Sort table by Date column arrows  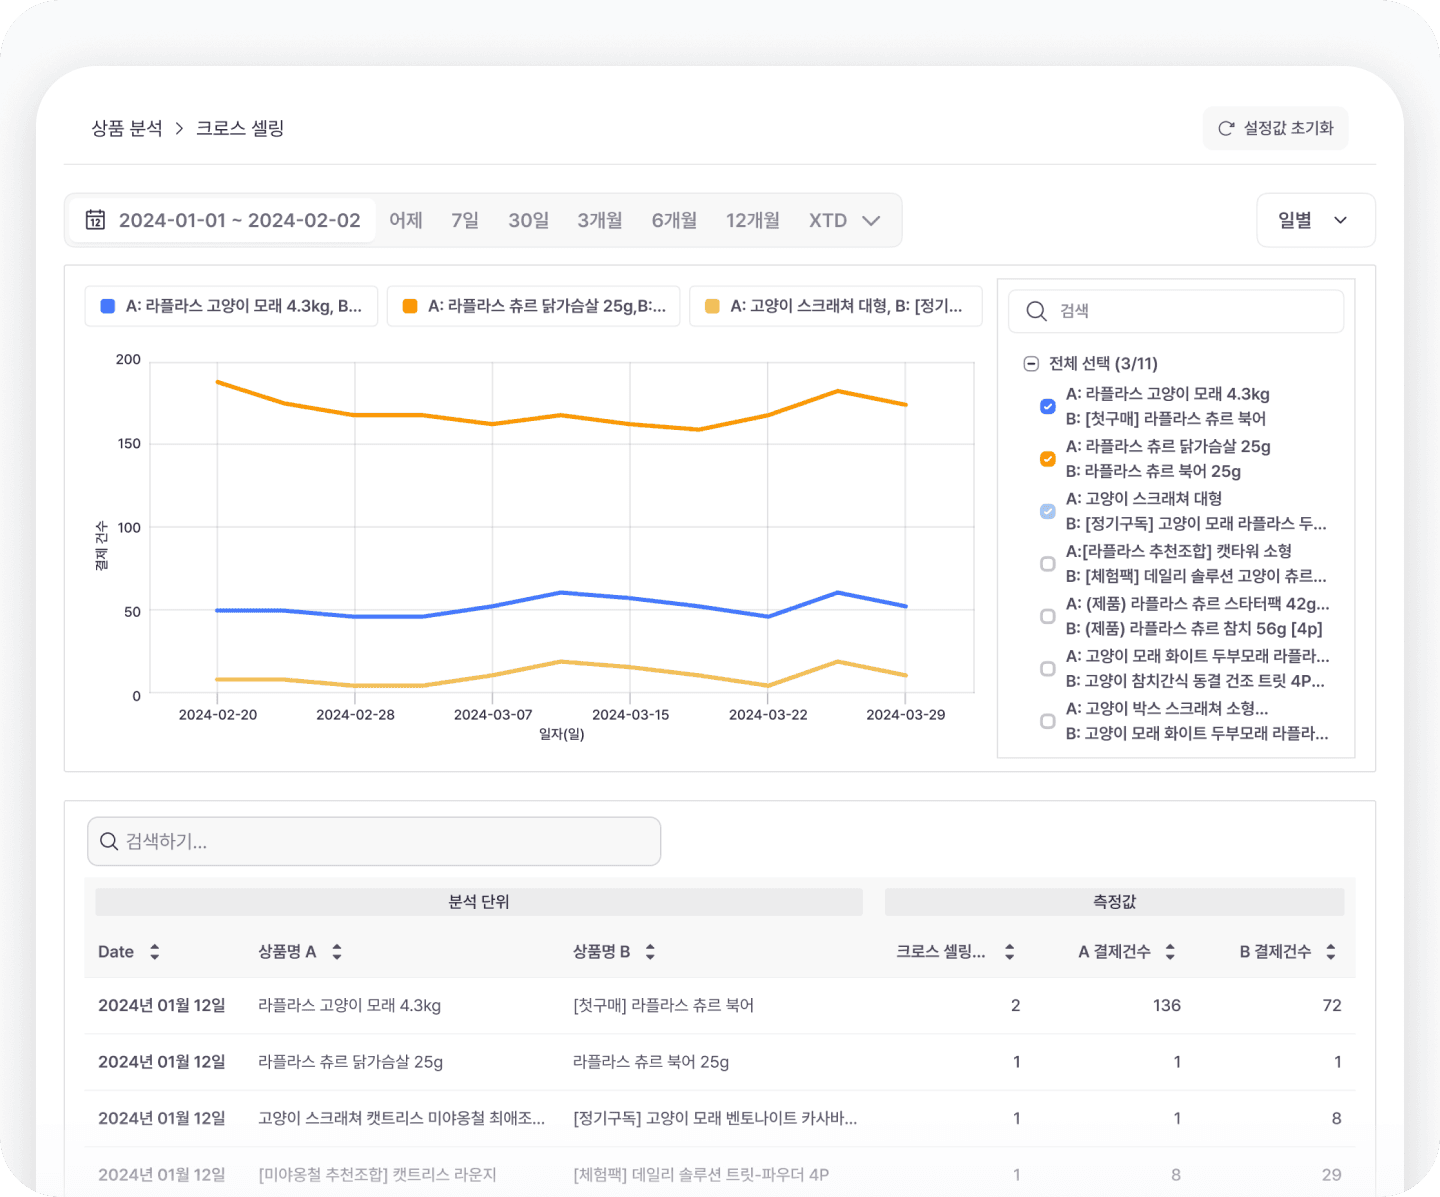click(x=154, y=952)
